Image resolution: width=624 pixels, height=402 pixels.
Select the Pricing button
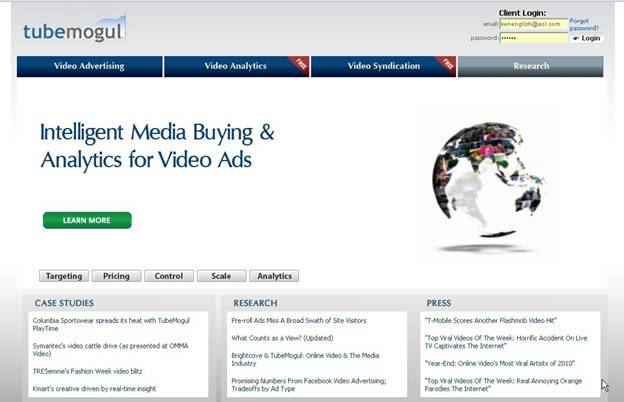tap(116, 276)
